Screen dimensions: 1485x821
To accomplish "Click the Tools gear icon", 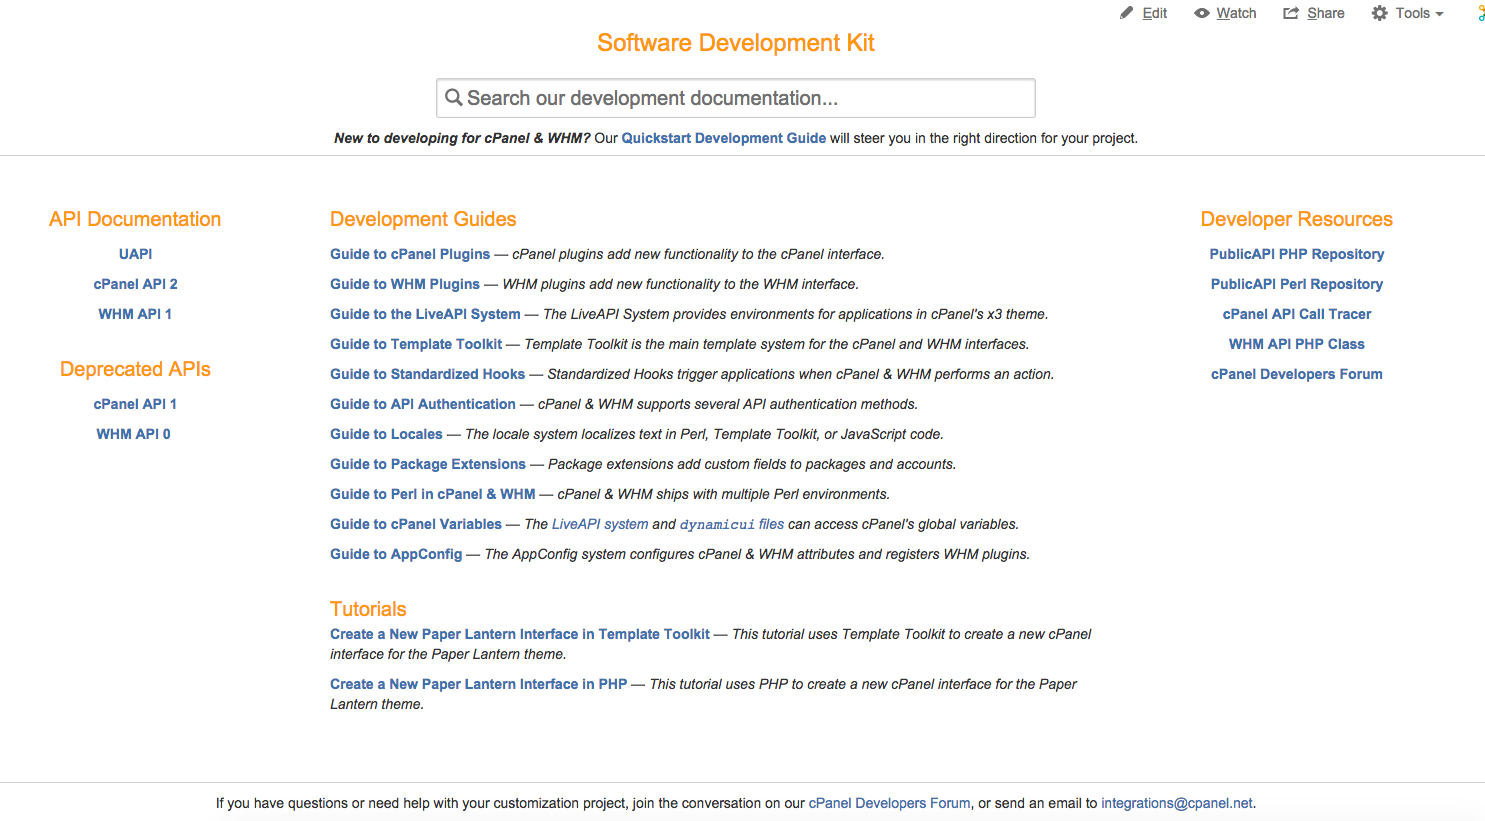I will [x=1380, y=13].
